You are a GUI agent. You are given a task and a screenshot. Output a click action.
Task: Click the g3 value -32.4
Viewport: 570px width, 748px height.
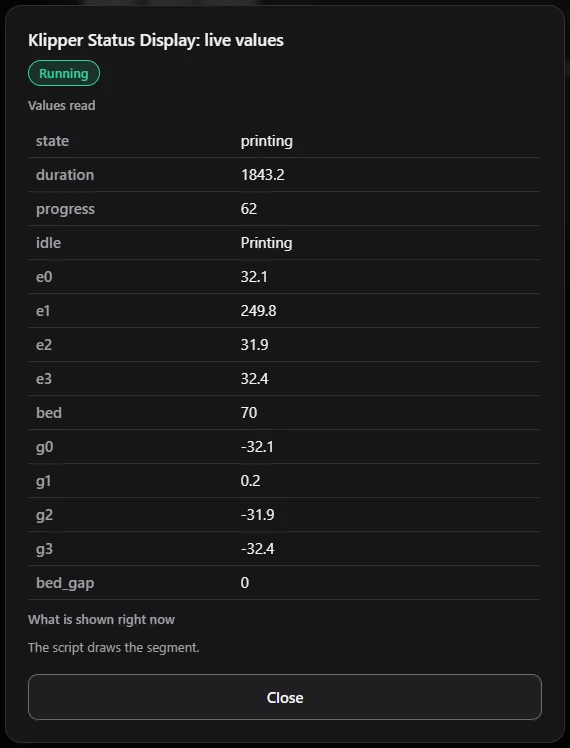click(258, 549)
